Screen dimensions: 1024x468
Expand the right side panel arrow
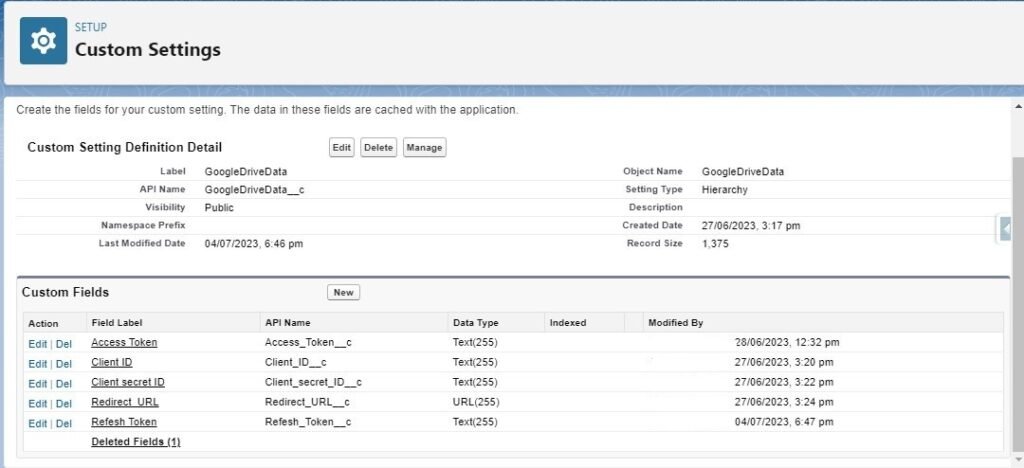point(1005,229)
